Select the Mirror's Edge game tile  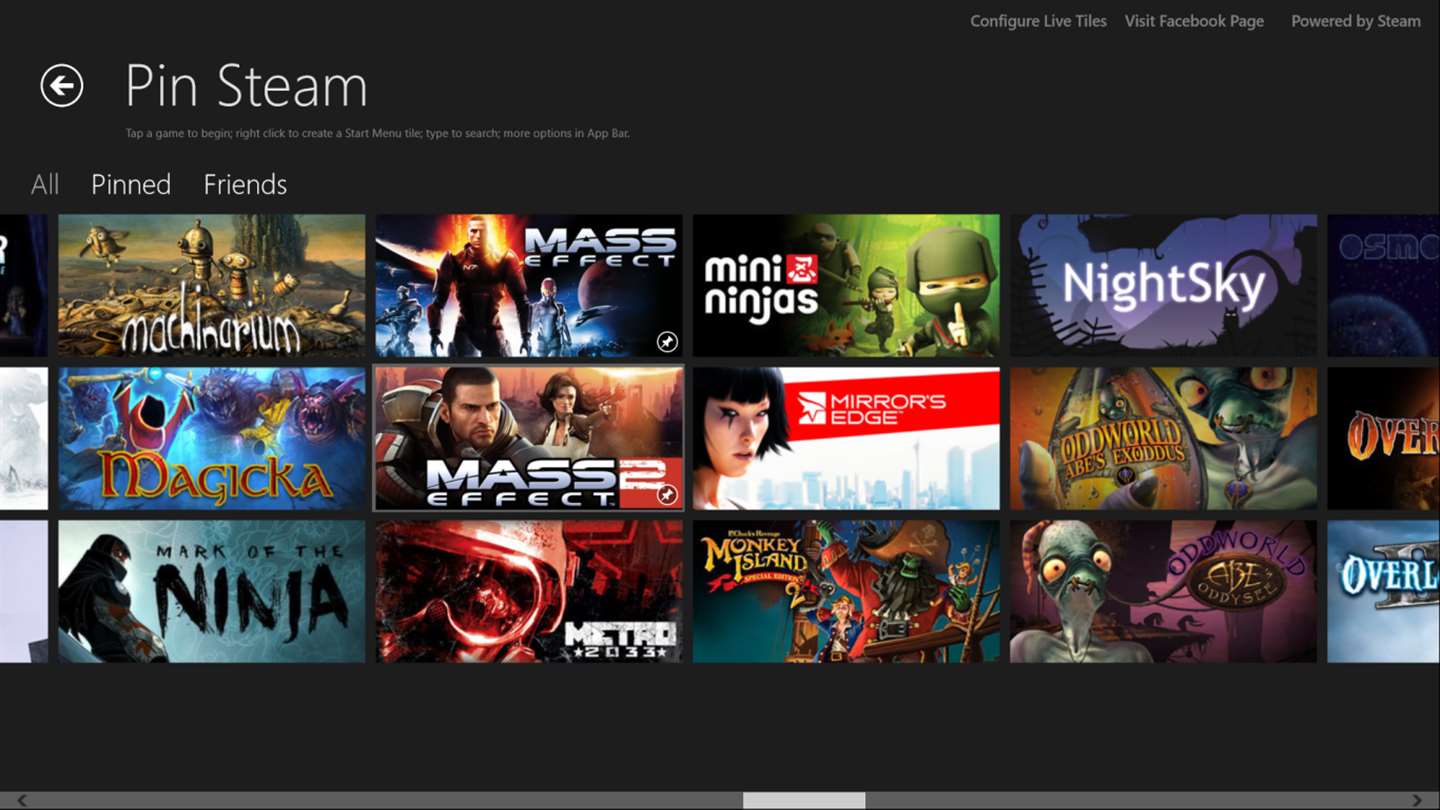point(846,438)
